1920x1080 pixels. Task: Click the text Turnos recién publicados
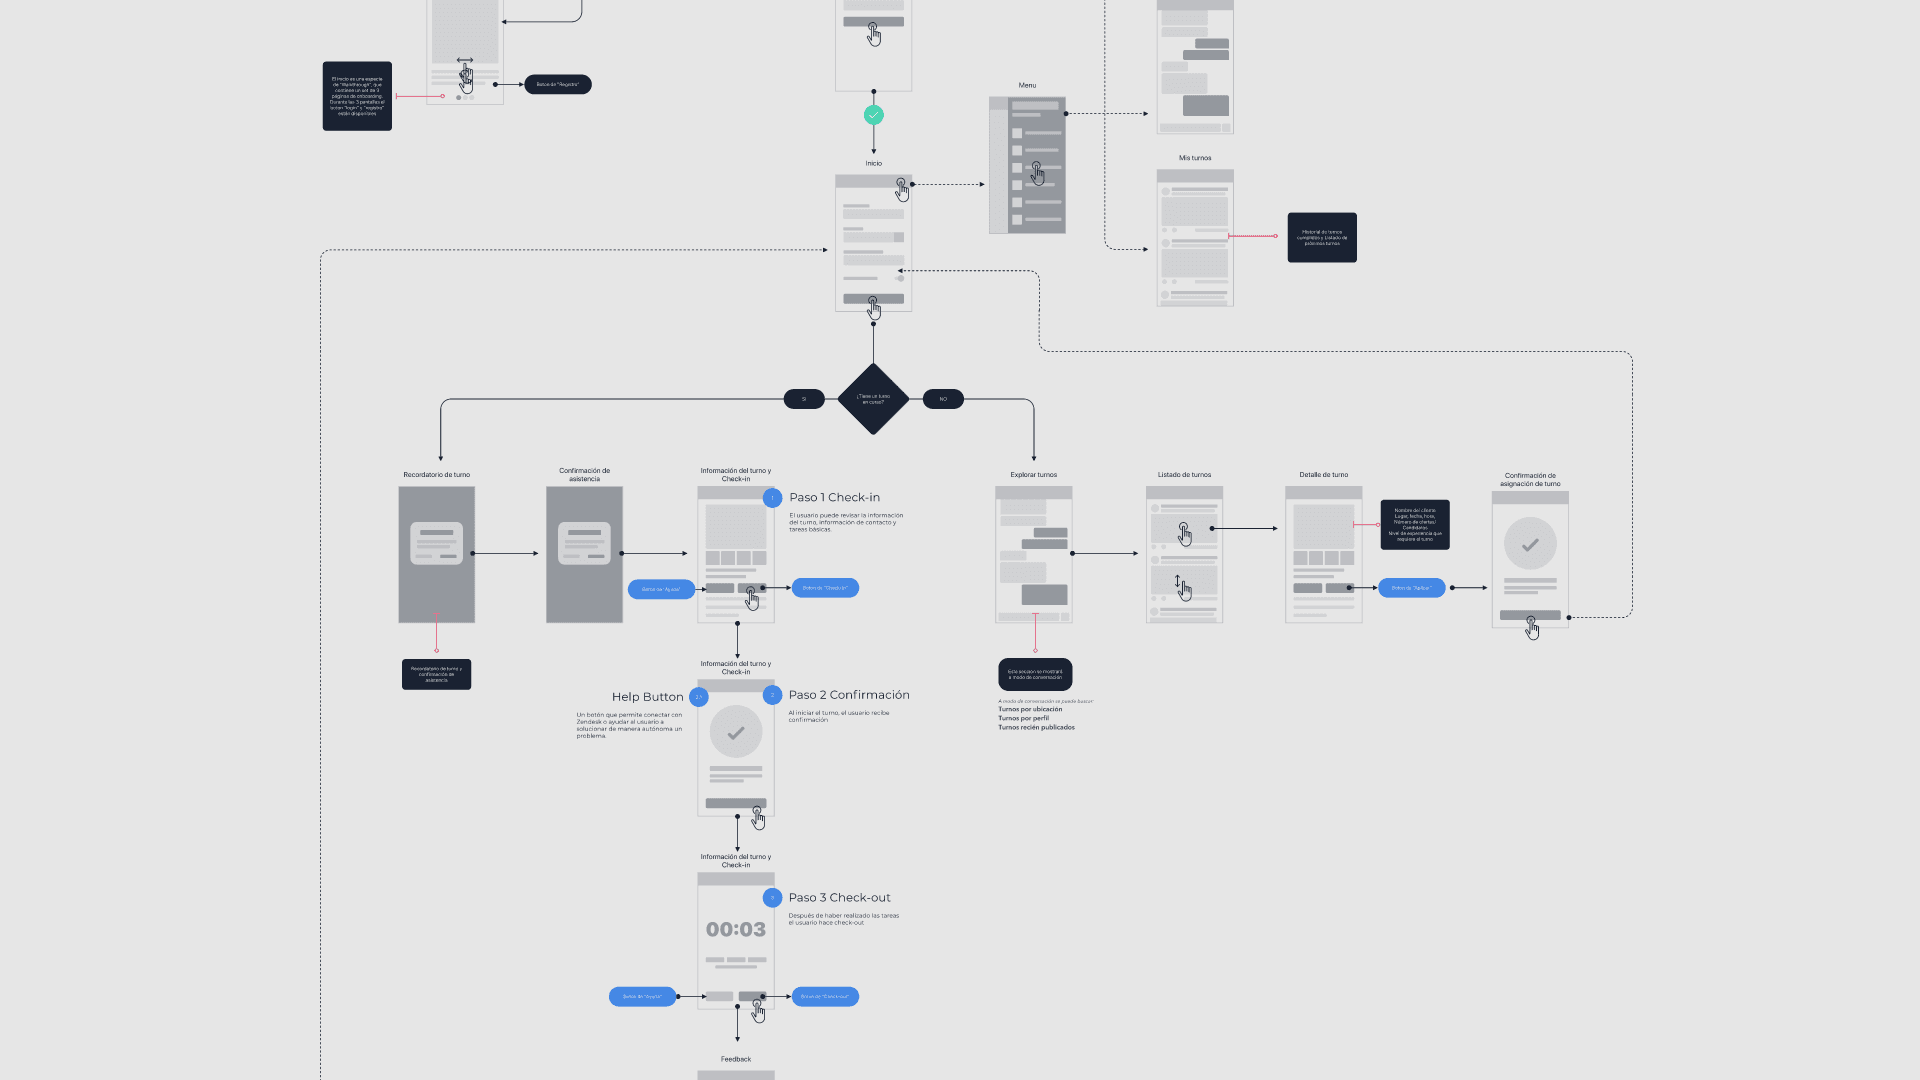pos(1036,727)
